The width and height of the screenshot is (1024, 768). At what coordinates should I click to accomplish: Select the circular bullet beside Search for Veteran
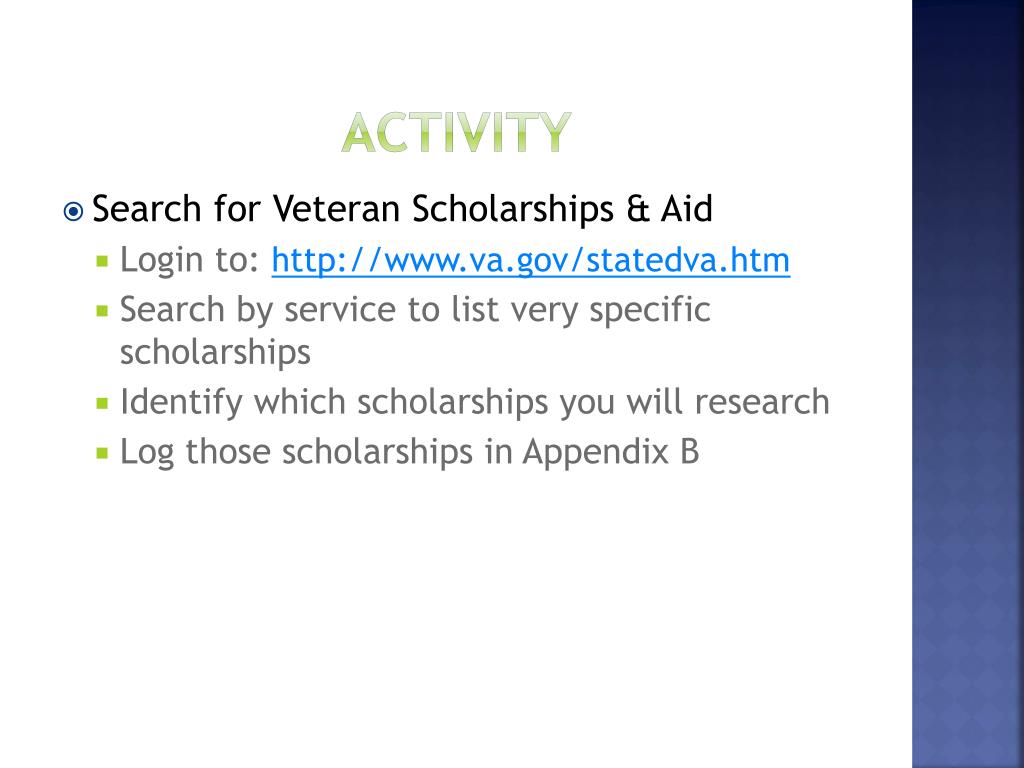pyautogui.click(x=73, y=212)
